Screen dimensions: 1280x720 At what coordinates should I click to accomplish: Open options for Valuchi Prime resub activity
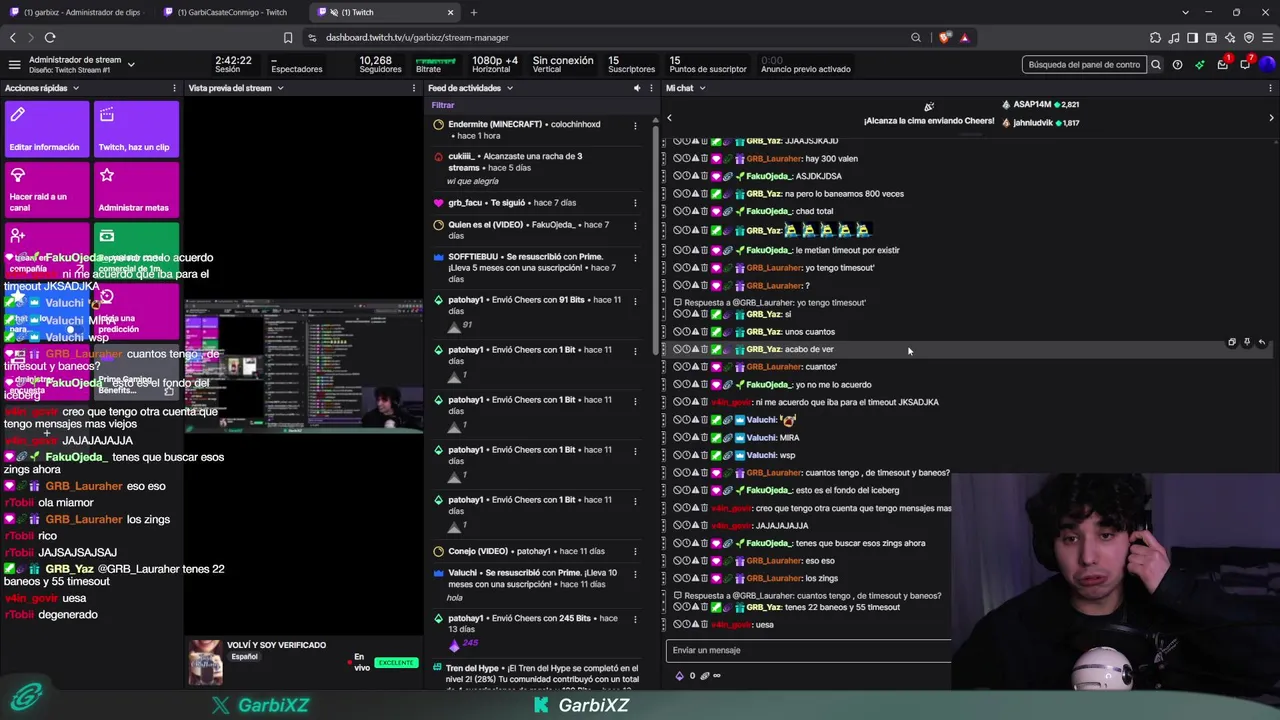click(635, 574)
